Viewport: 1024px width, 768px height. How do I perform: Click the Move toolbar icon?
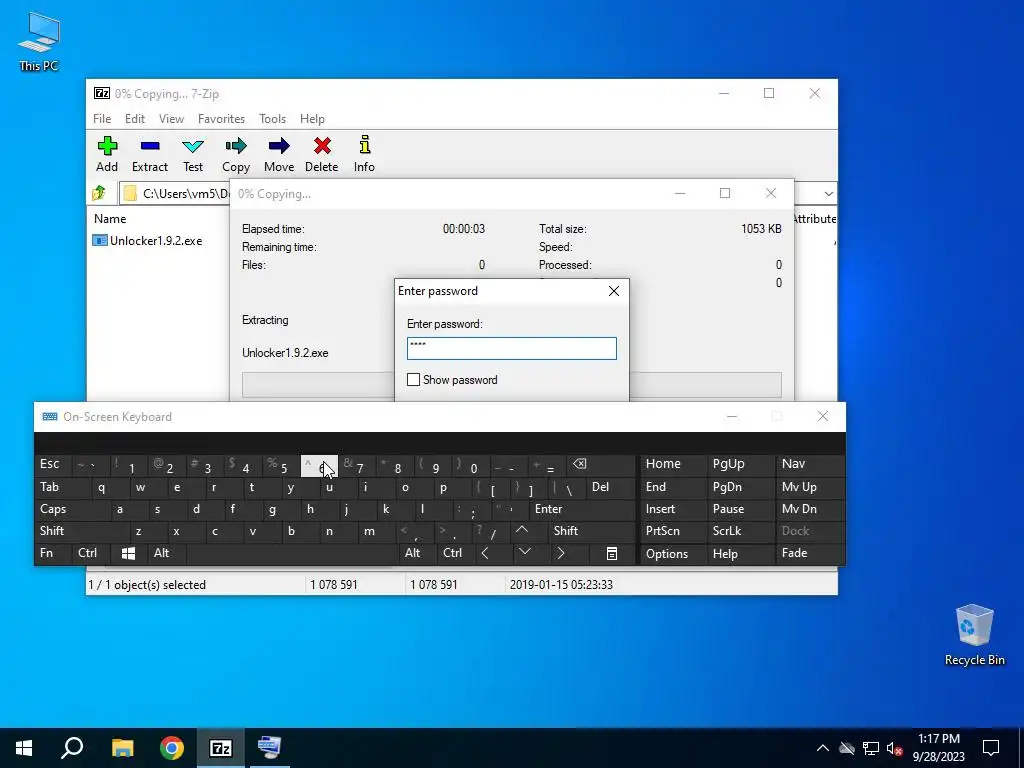coord(279,154)
